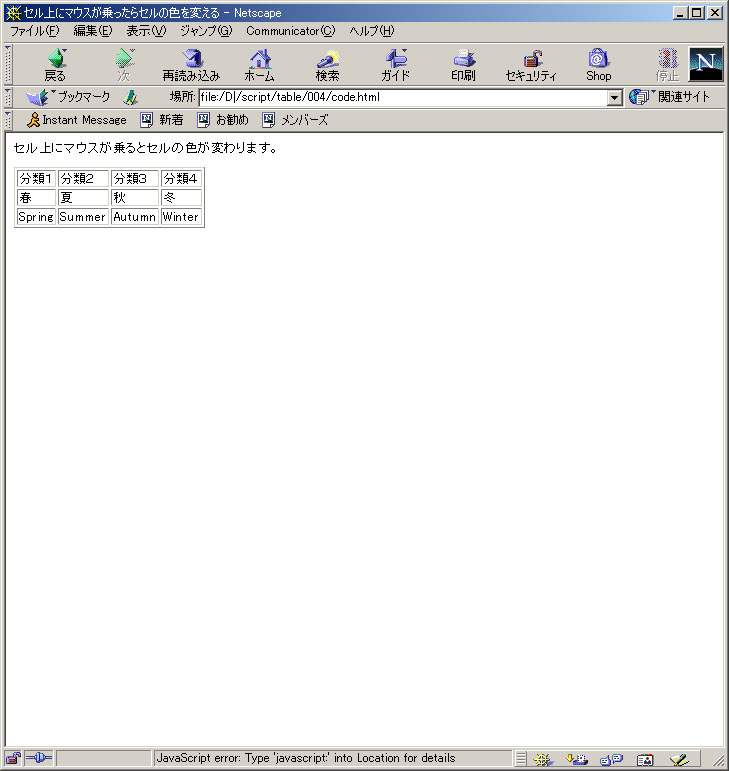
Task: Open the ジャンプ(G) menu
Action: pos(206,31)
